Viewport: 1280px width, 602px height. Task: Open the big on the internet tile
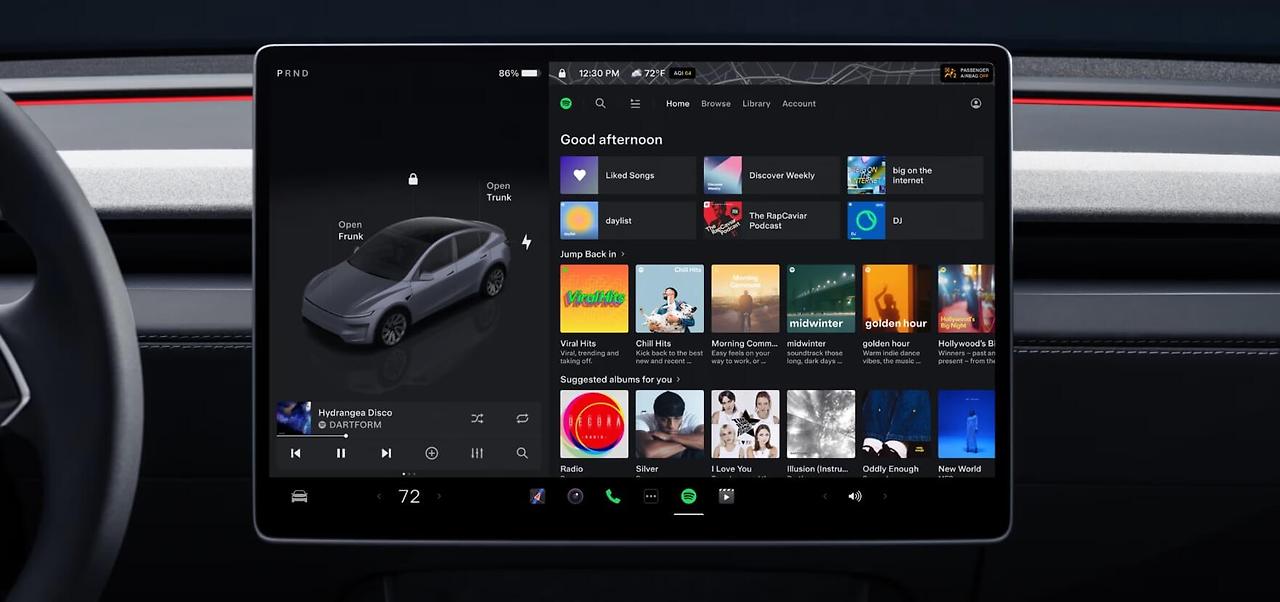[x=915, y=175]
